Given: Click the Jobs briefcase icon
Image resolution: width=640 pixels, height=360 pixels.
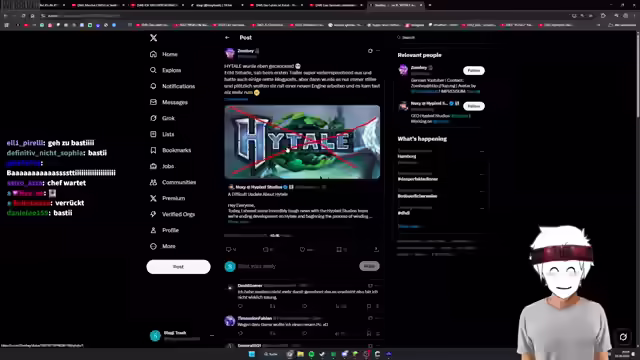Looking at the screenshot, I should [x=153, y=166].
